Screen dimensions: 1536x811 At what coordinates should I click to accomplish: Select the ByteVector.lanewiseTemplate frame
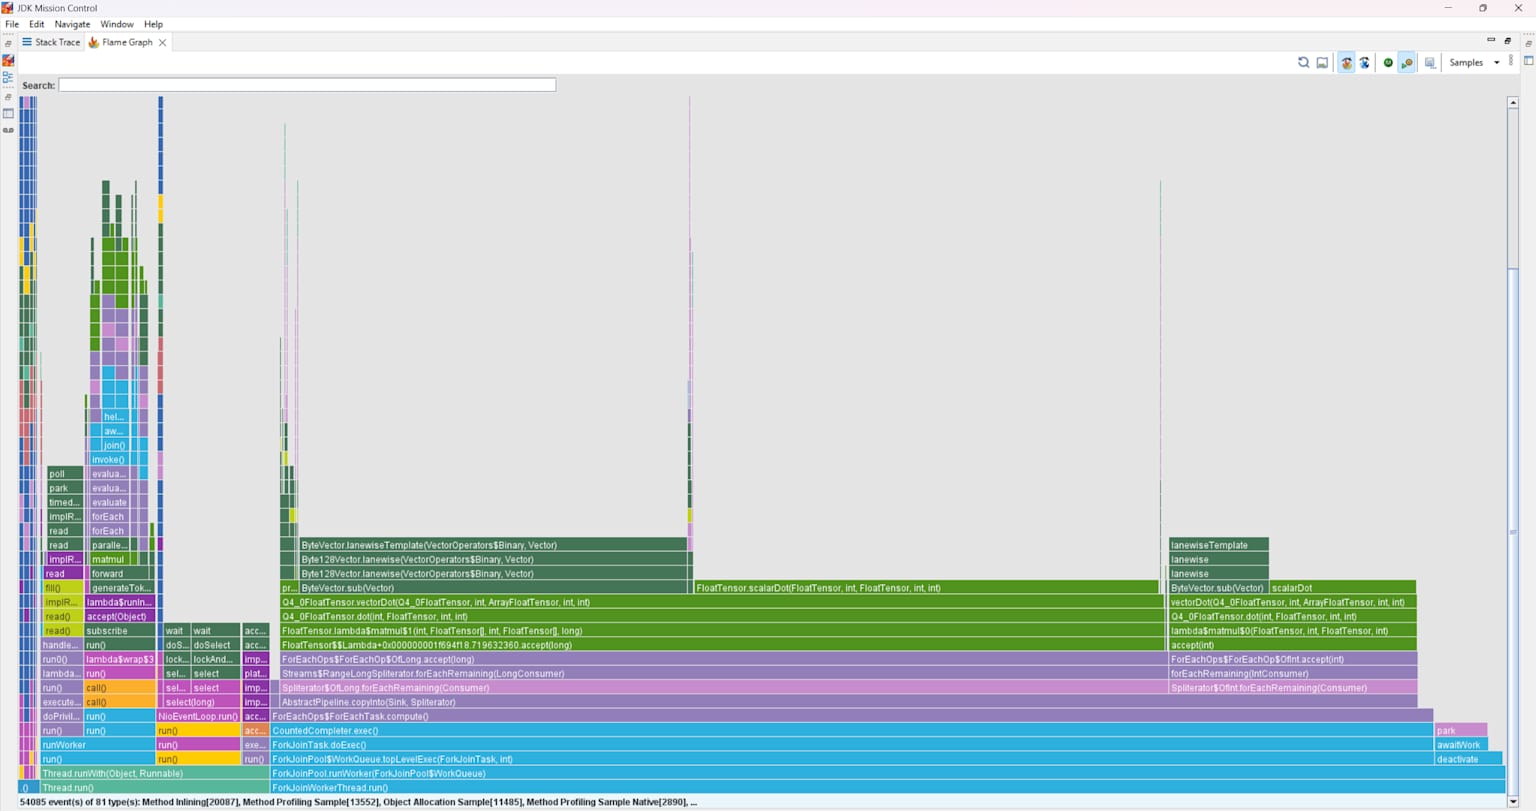point(492,545)
